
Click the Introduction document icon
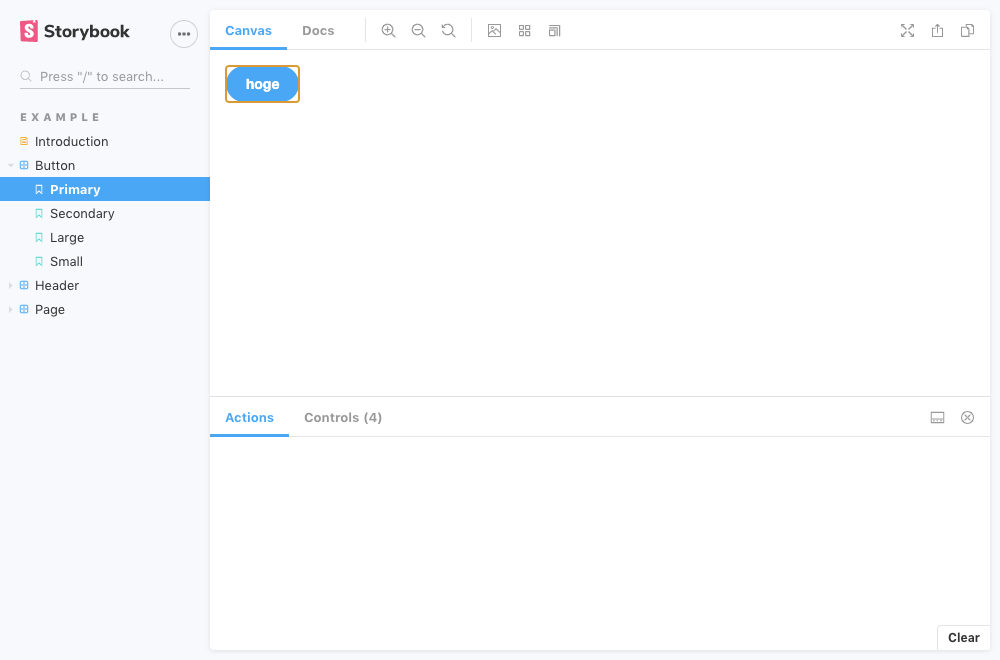24,141
